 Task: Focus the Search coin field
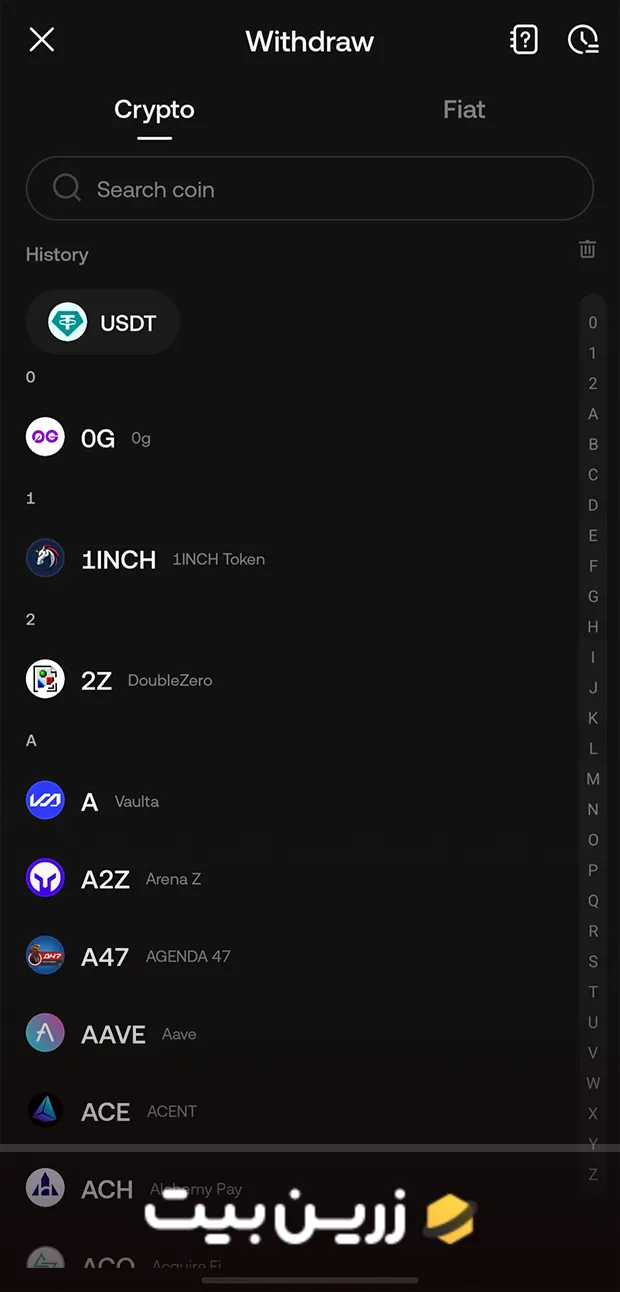pos(310,189)
